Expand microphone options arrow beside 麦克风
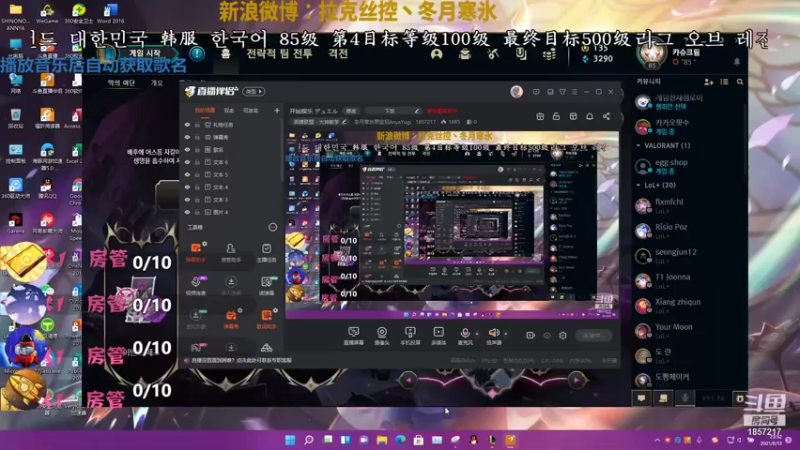 (477, 334)
